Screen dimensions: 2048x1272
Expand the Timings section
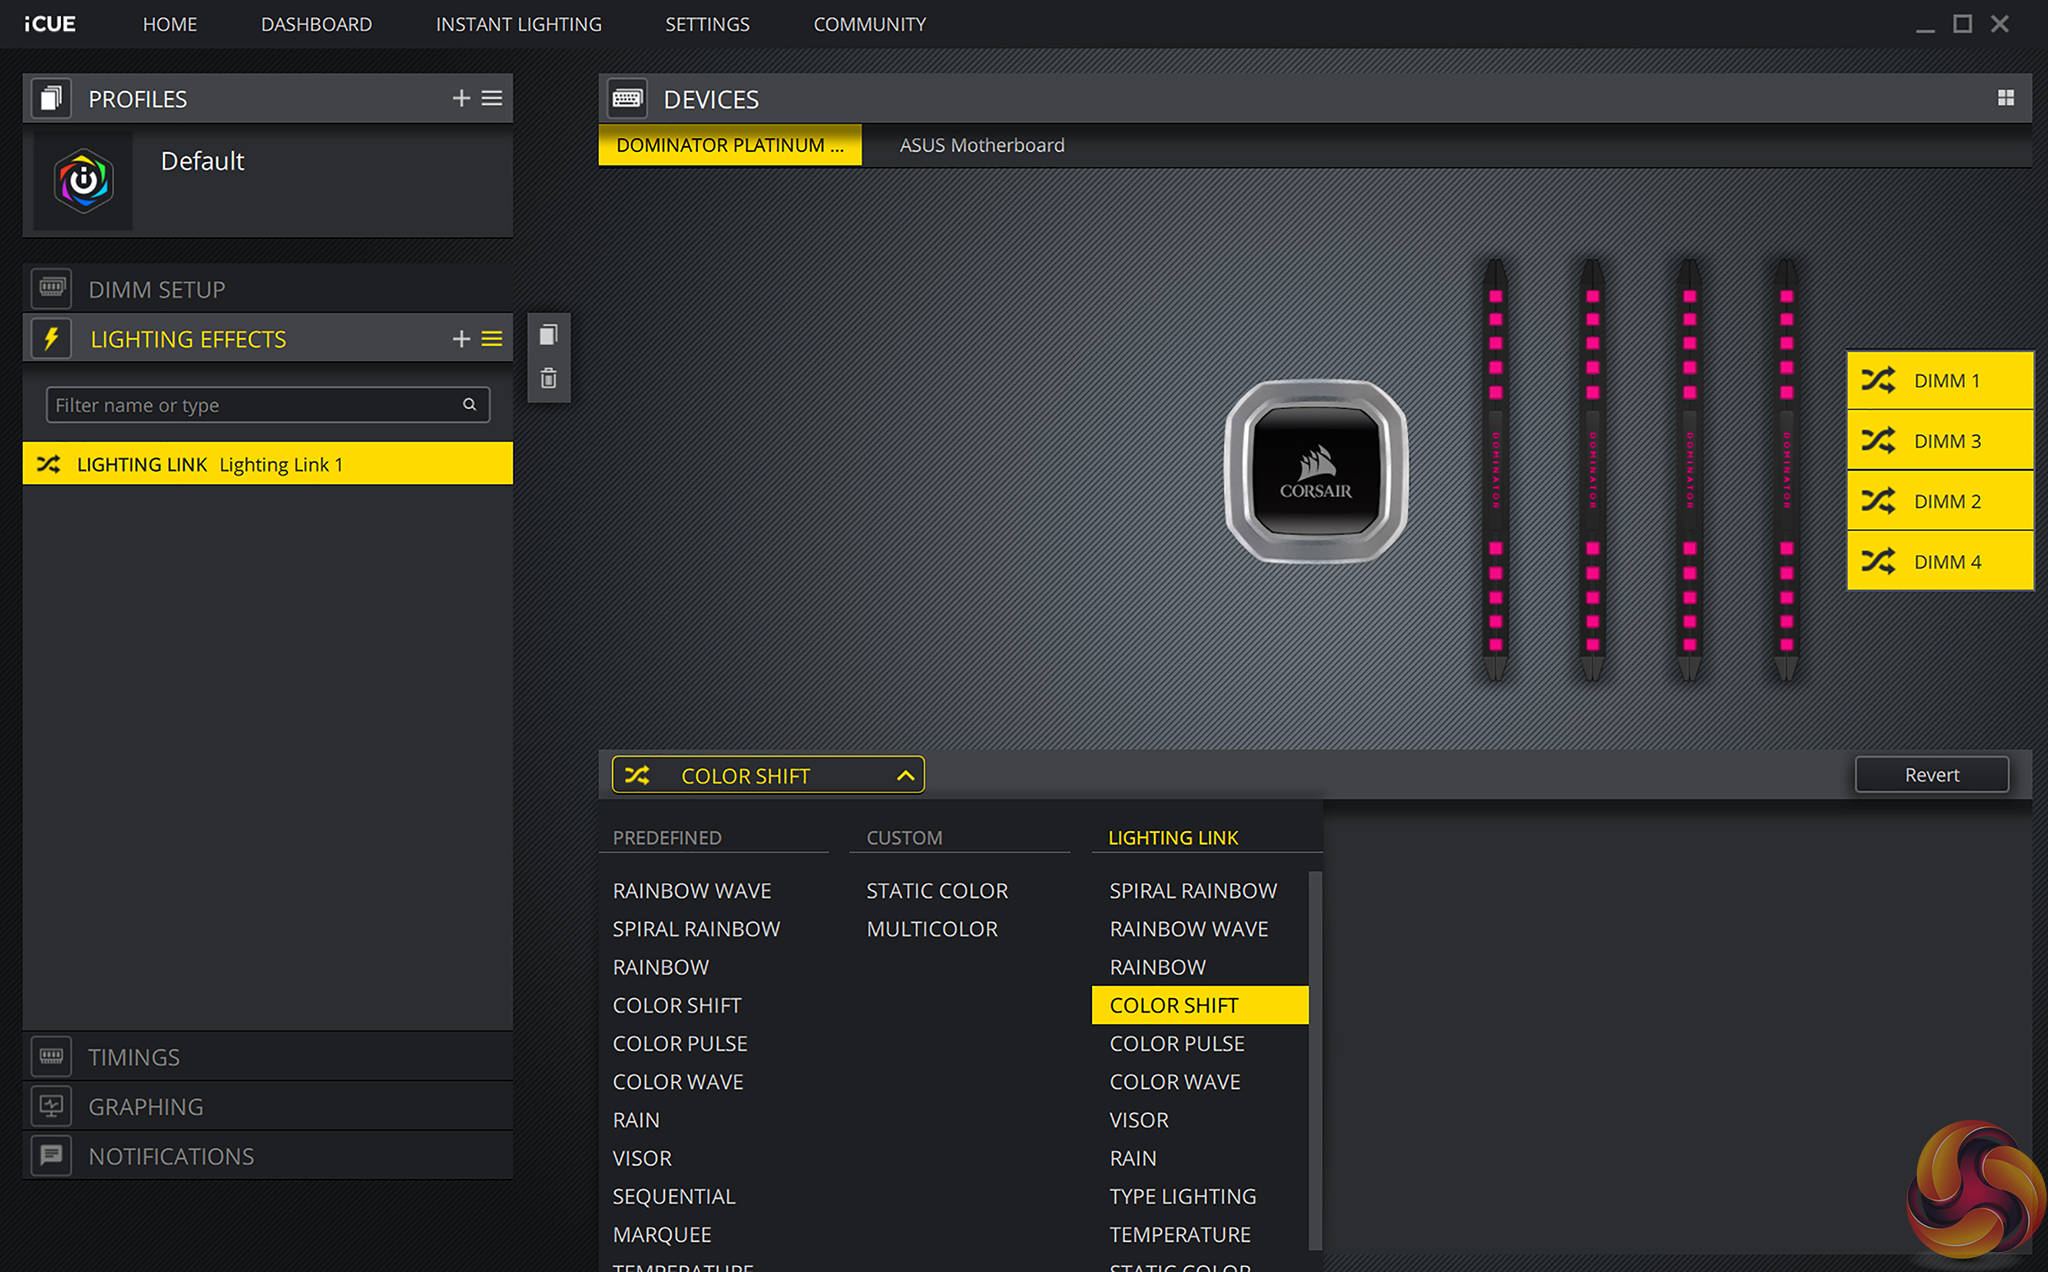[134, 1057]
